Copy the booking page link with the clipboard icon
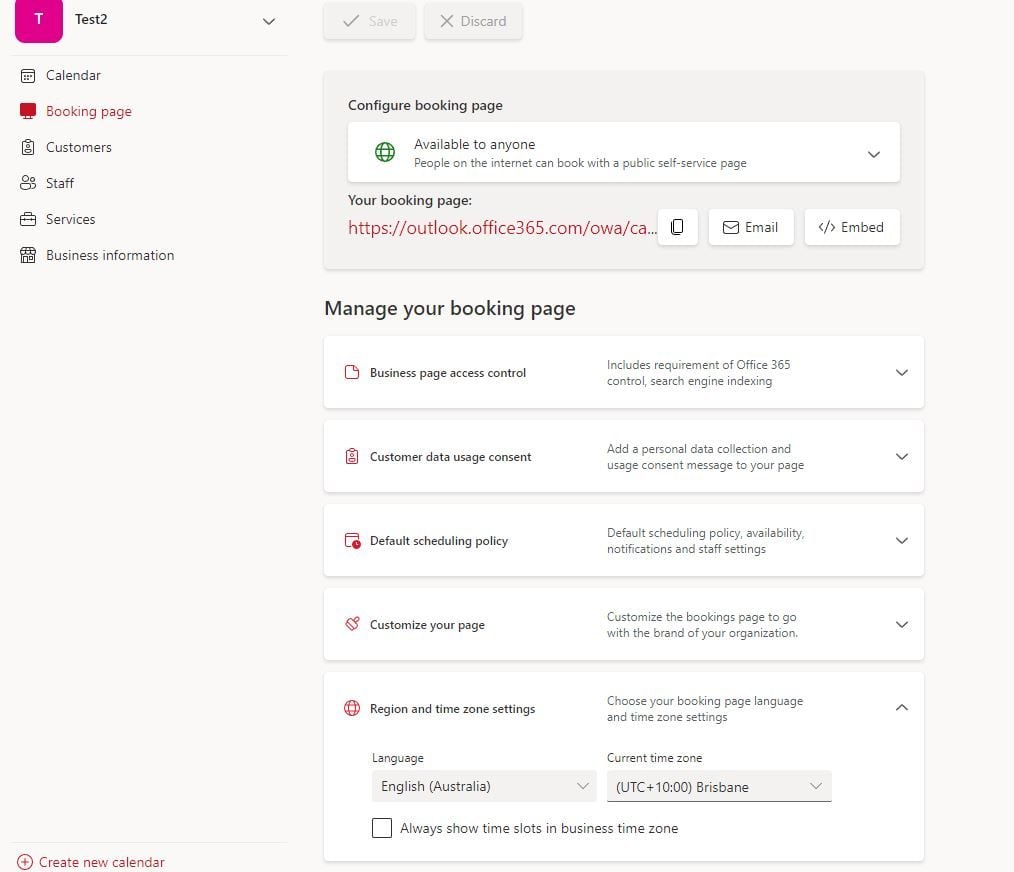Viewport: 1014px width, 872px height. tap(677, 227)
